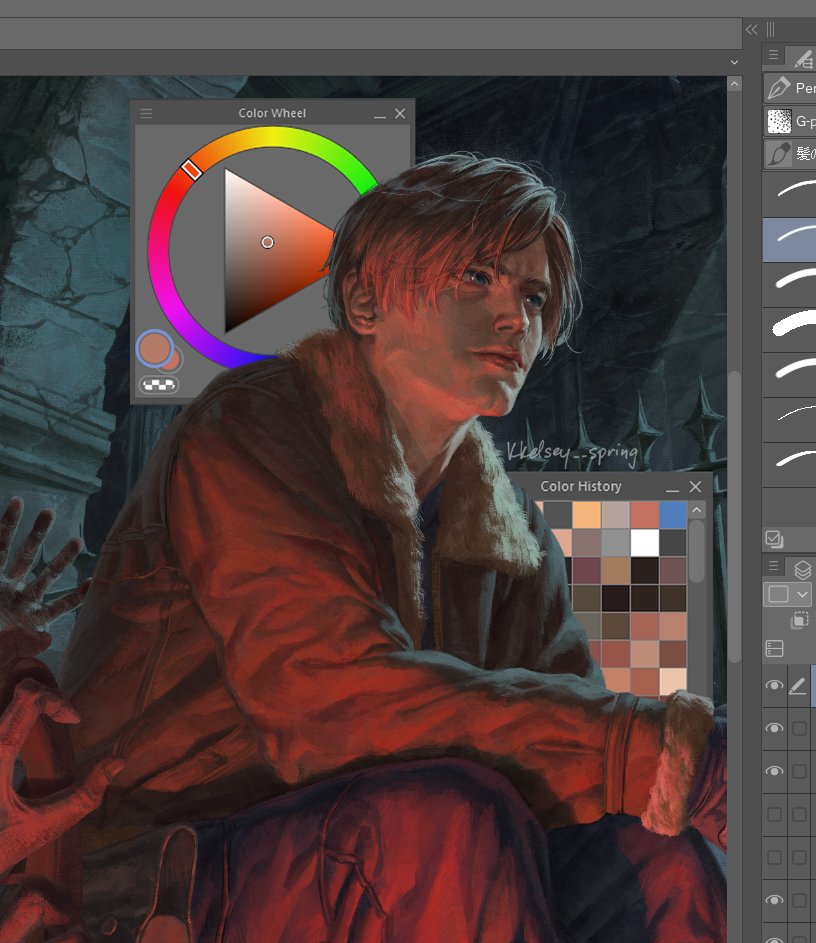
Task: Collapse the right palette dock with double-arrow icon
Action: (x=752, y=29)
